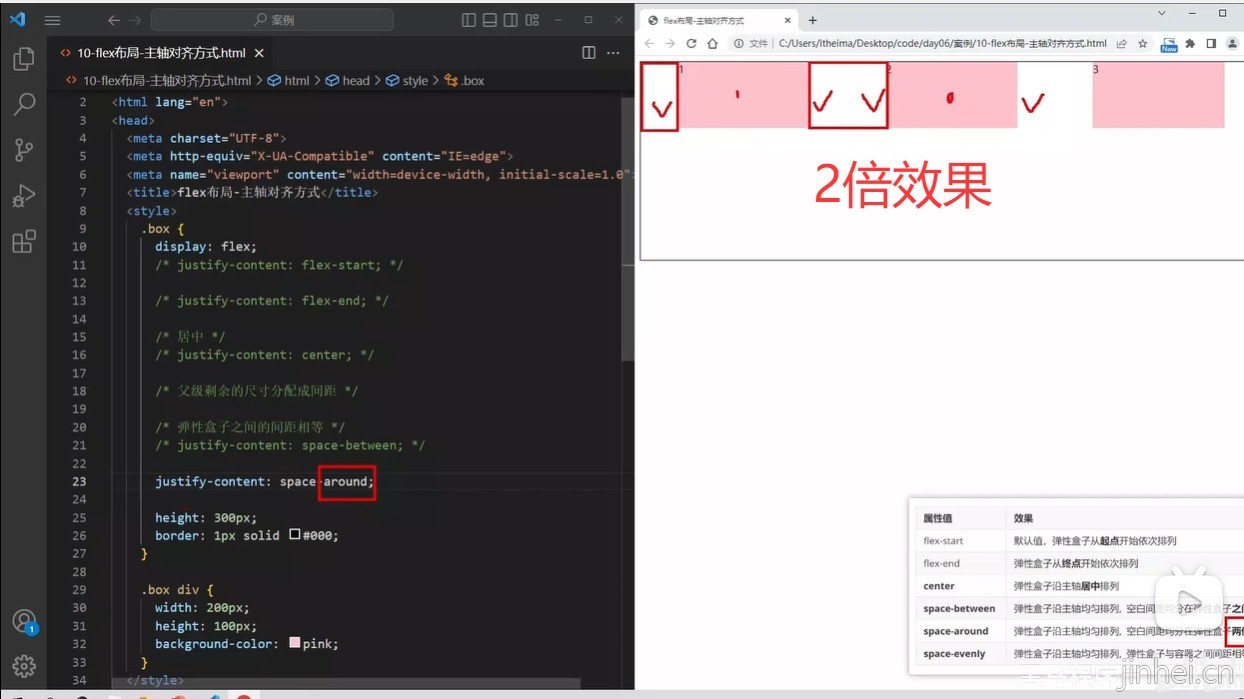
Task: View site information icon in address bar
Action: pos(739,44)
